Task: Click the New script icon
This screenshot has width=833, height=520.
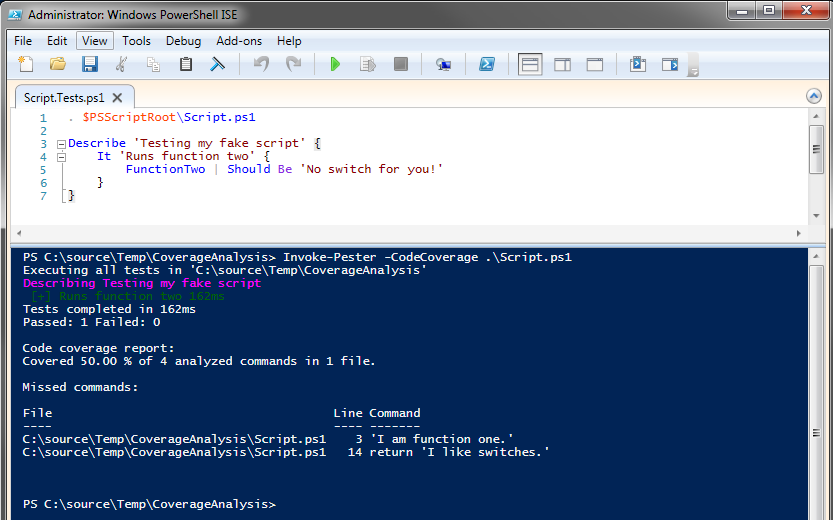Action: (26, 64)
